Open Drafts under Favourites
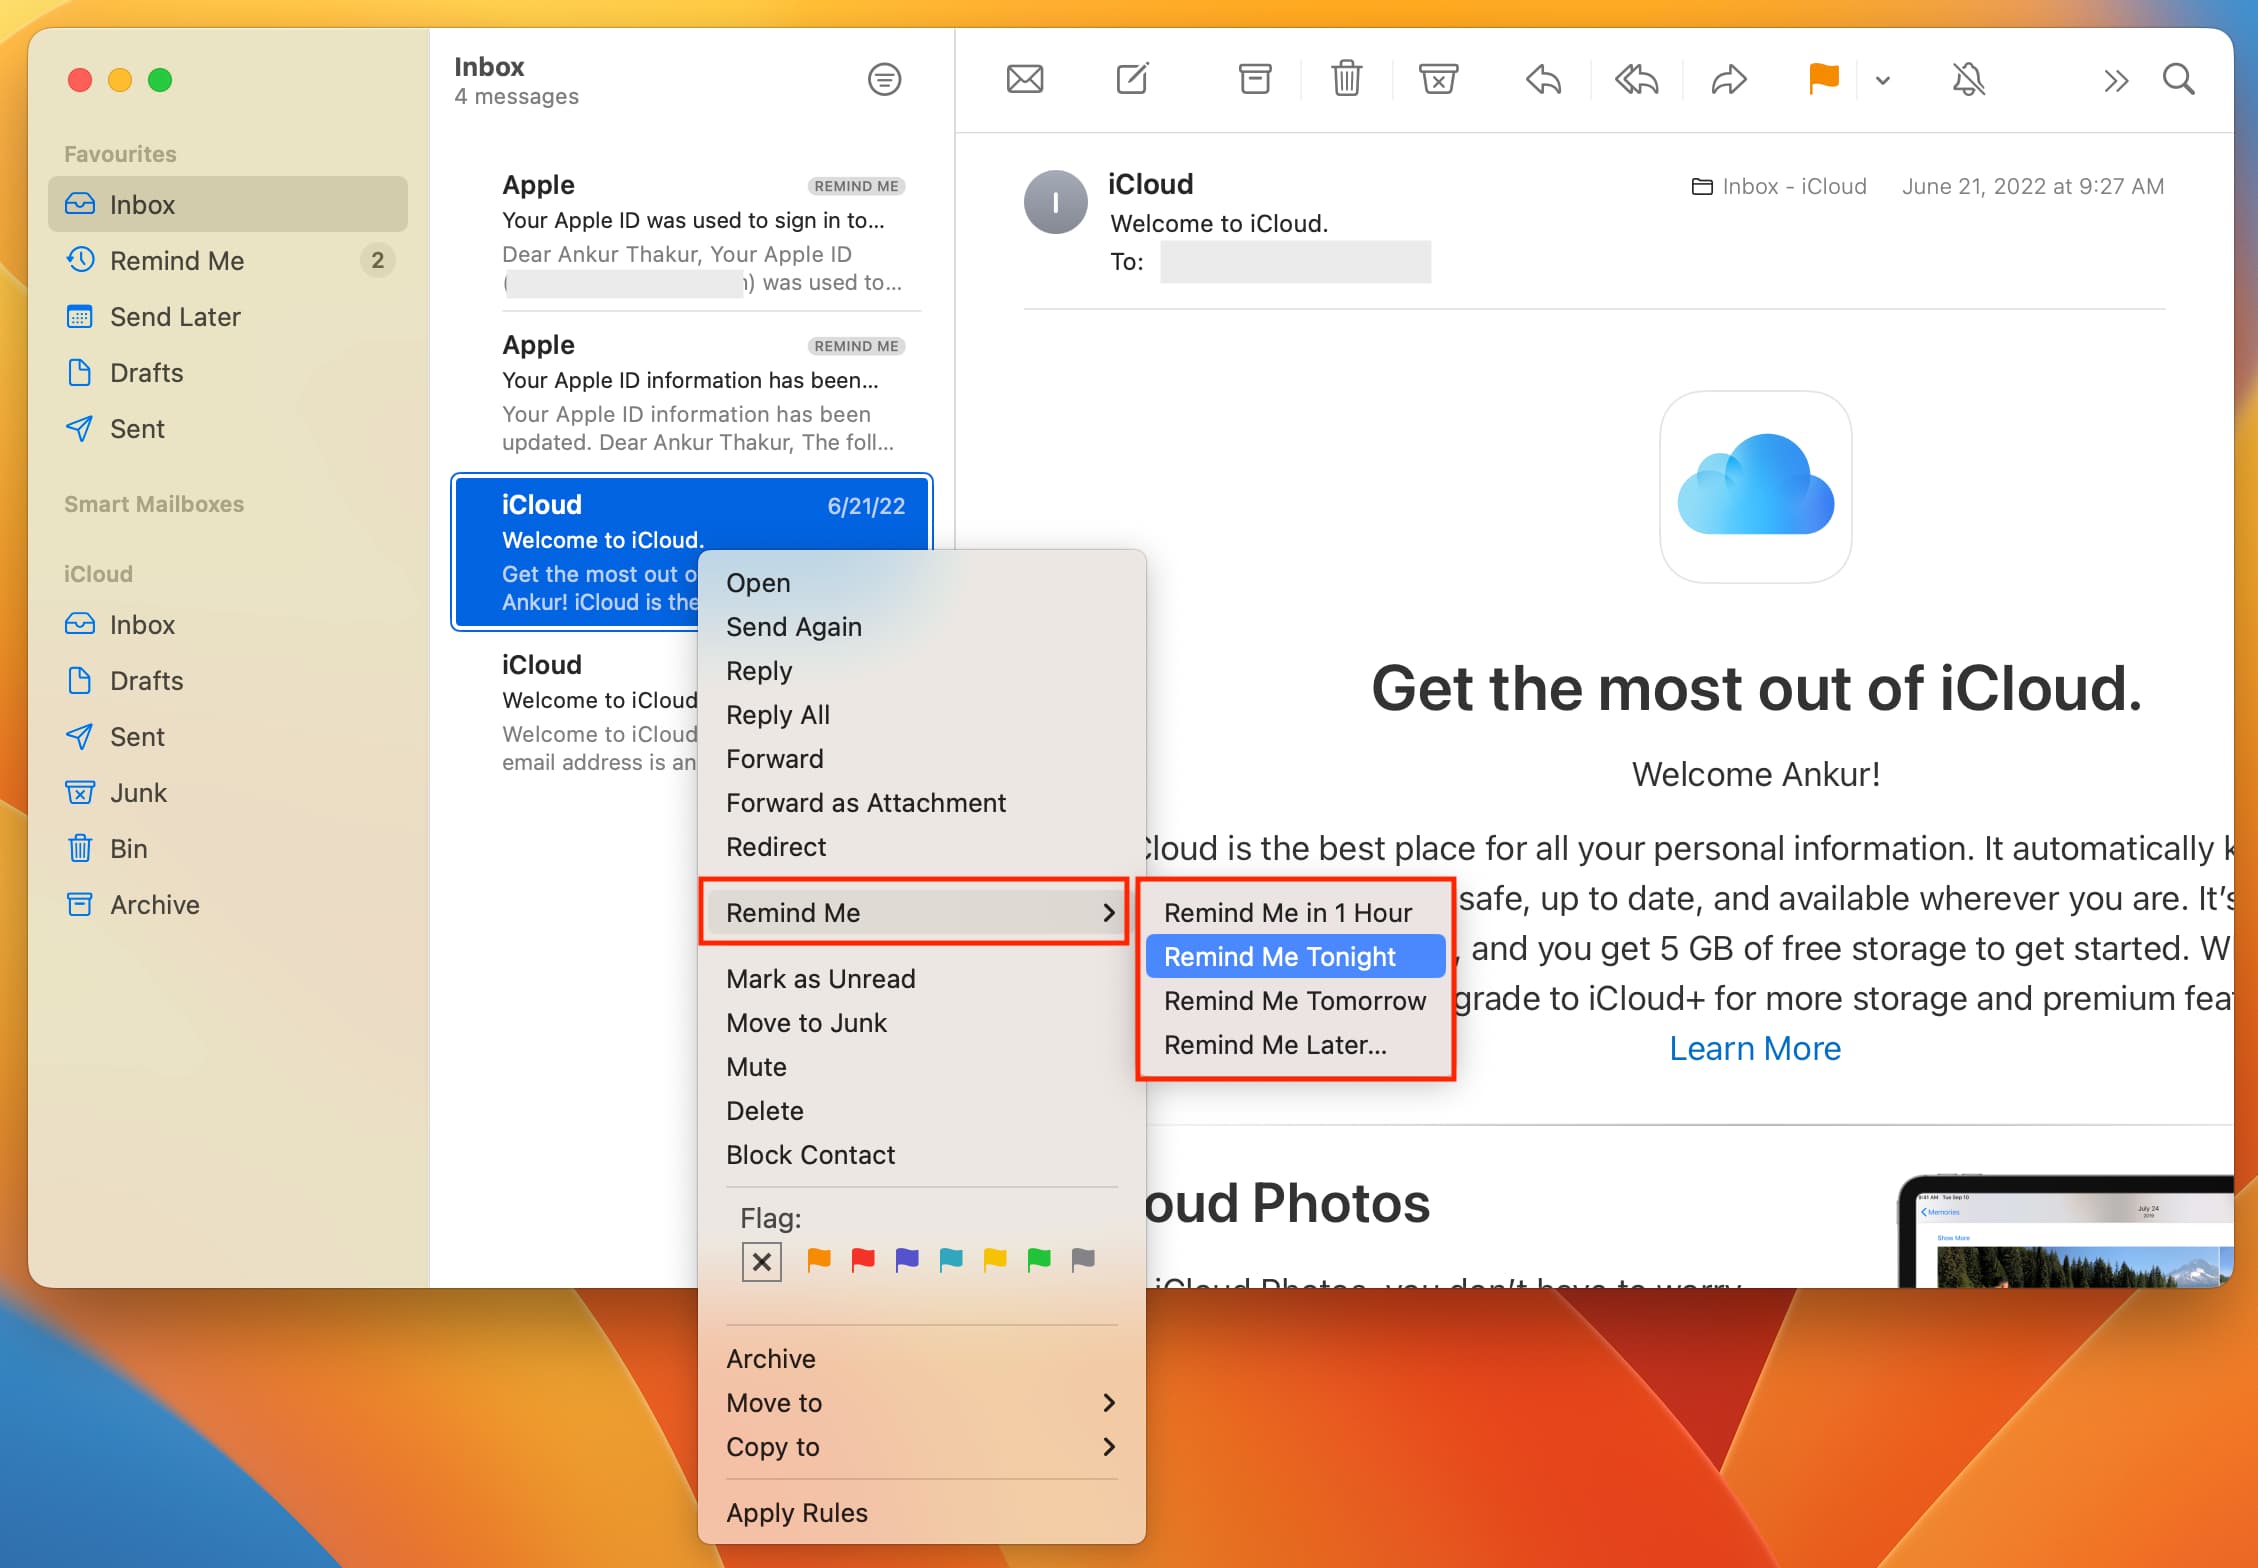 tap(228, 372)
